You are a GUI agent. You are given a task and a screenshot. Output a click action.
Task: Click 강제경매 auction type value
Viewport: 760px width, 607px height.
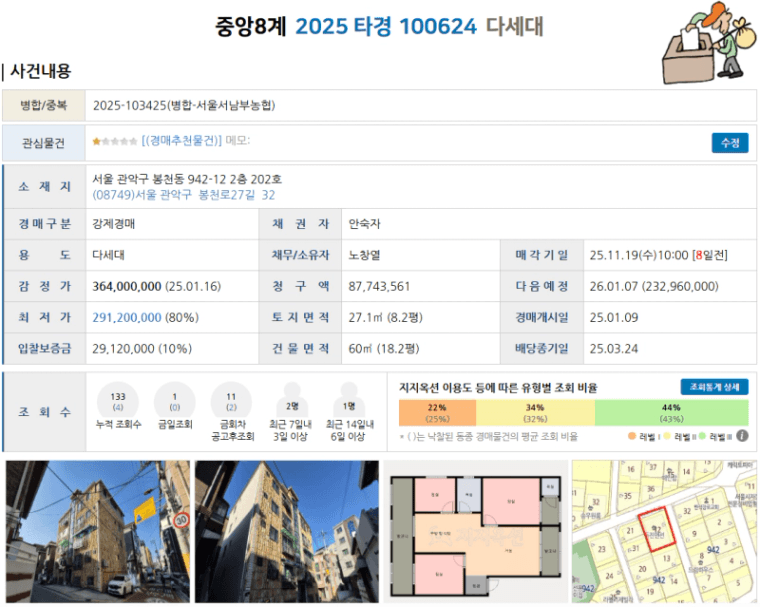[114, 224]
